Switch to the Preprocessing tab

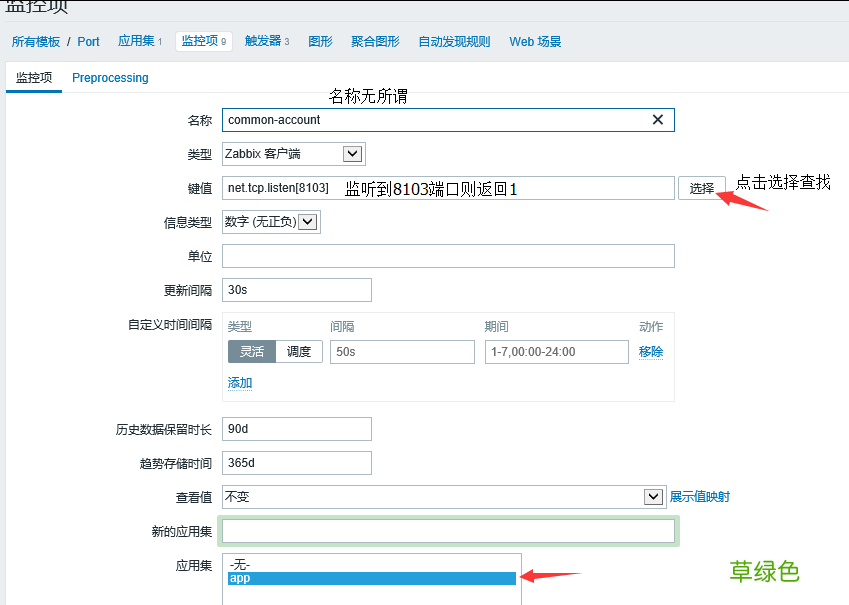pos(110,77)
